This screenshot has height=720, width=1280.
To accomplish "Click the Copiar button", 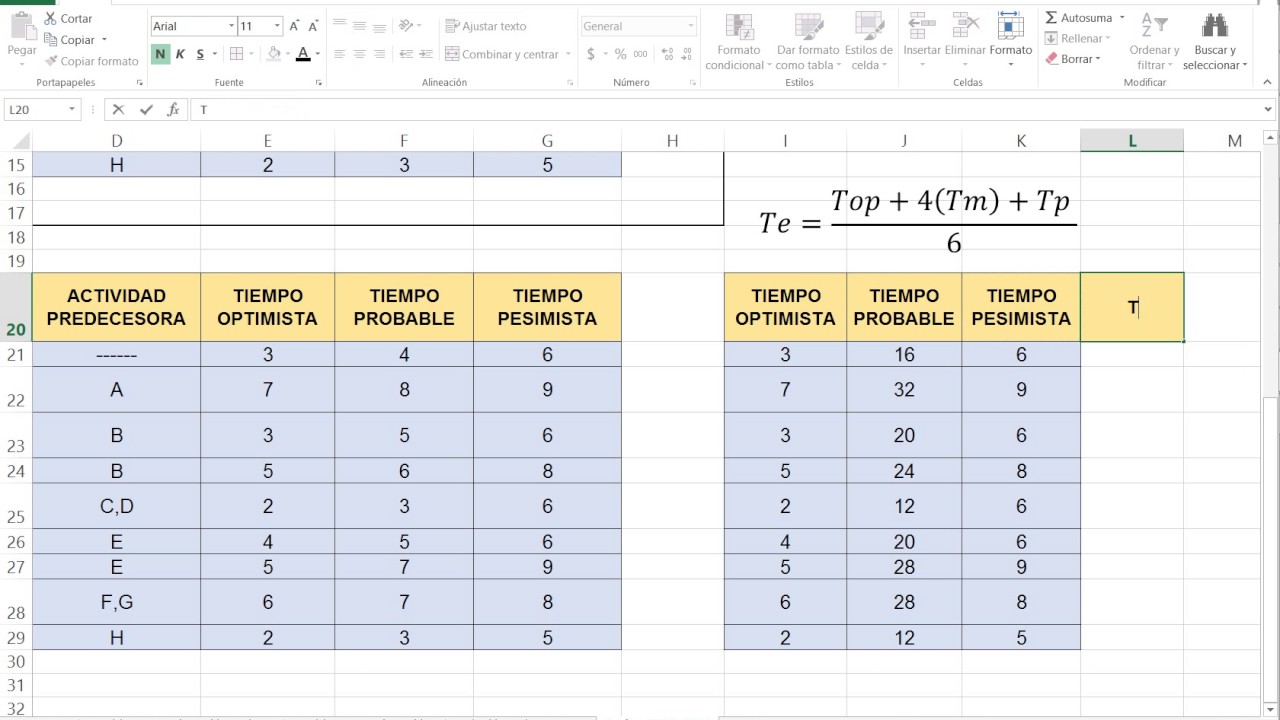I will [69, 40].
